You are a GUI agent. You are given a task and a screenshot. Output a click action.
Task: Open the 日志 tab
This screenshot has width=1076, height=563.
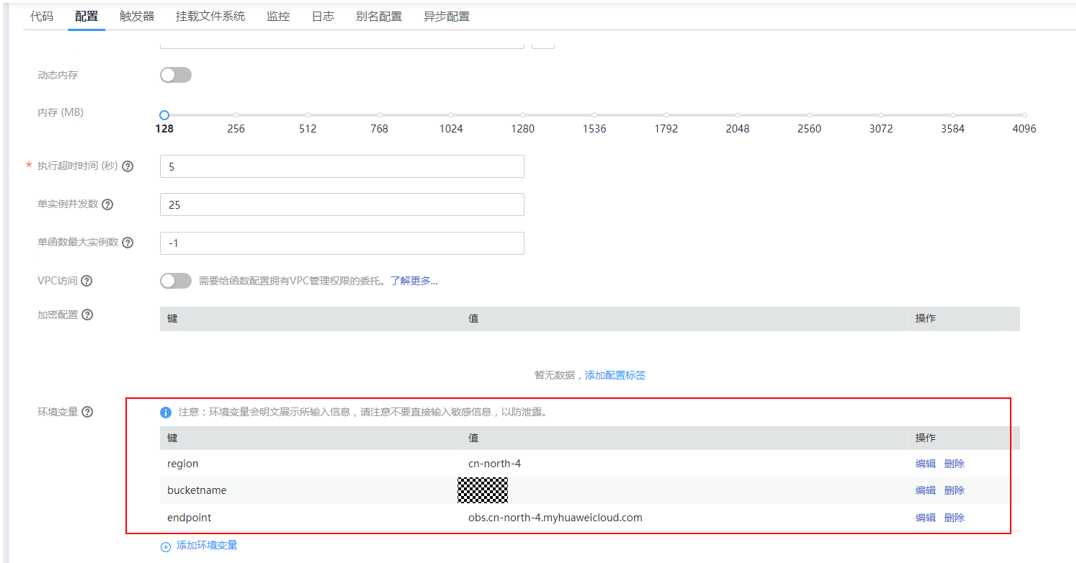[x=323, y=16]
